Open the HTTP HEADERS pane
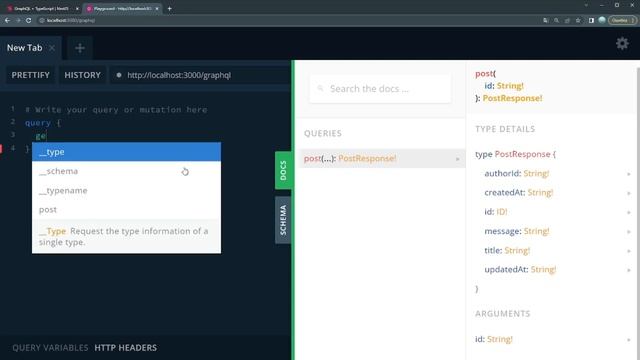Viewport: 640px width, 360px height. tap(126, 348)
